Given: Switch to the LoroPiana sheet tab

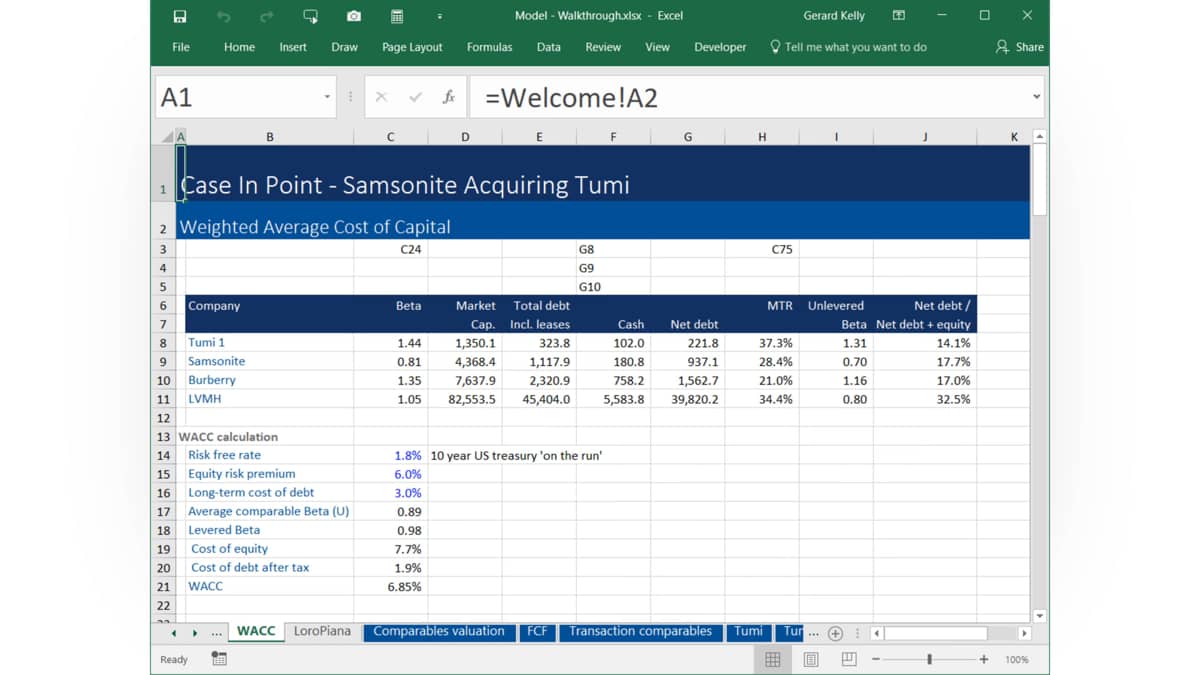Looking at the screenshot, I should (x=322, y=631).
